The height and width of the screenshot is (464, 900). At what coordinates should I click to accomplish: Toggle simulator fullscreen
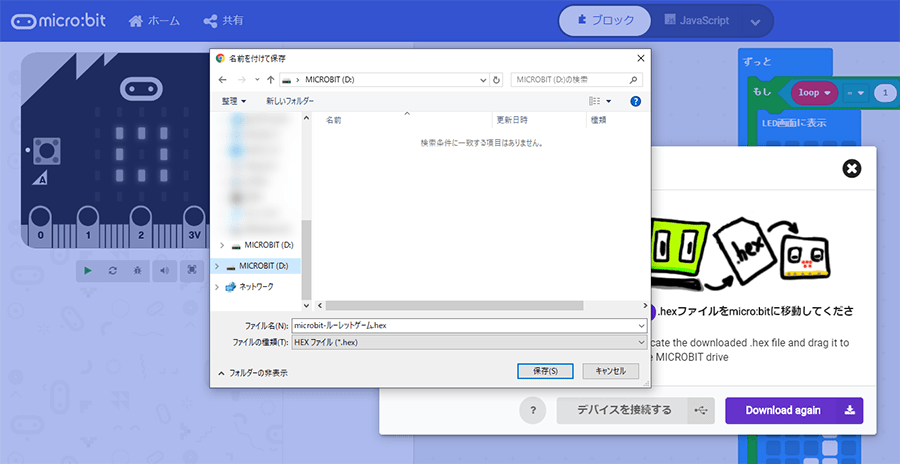192,270
